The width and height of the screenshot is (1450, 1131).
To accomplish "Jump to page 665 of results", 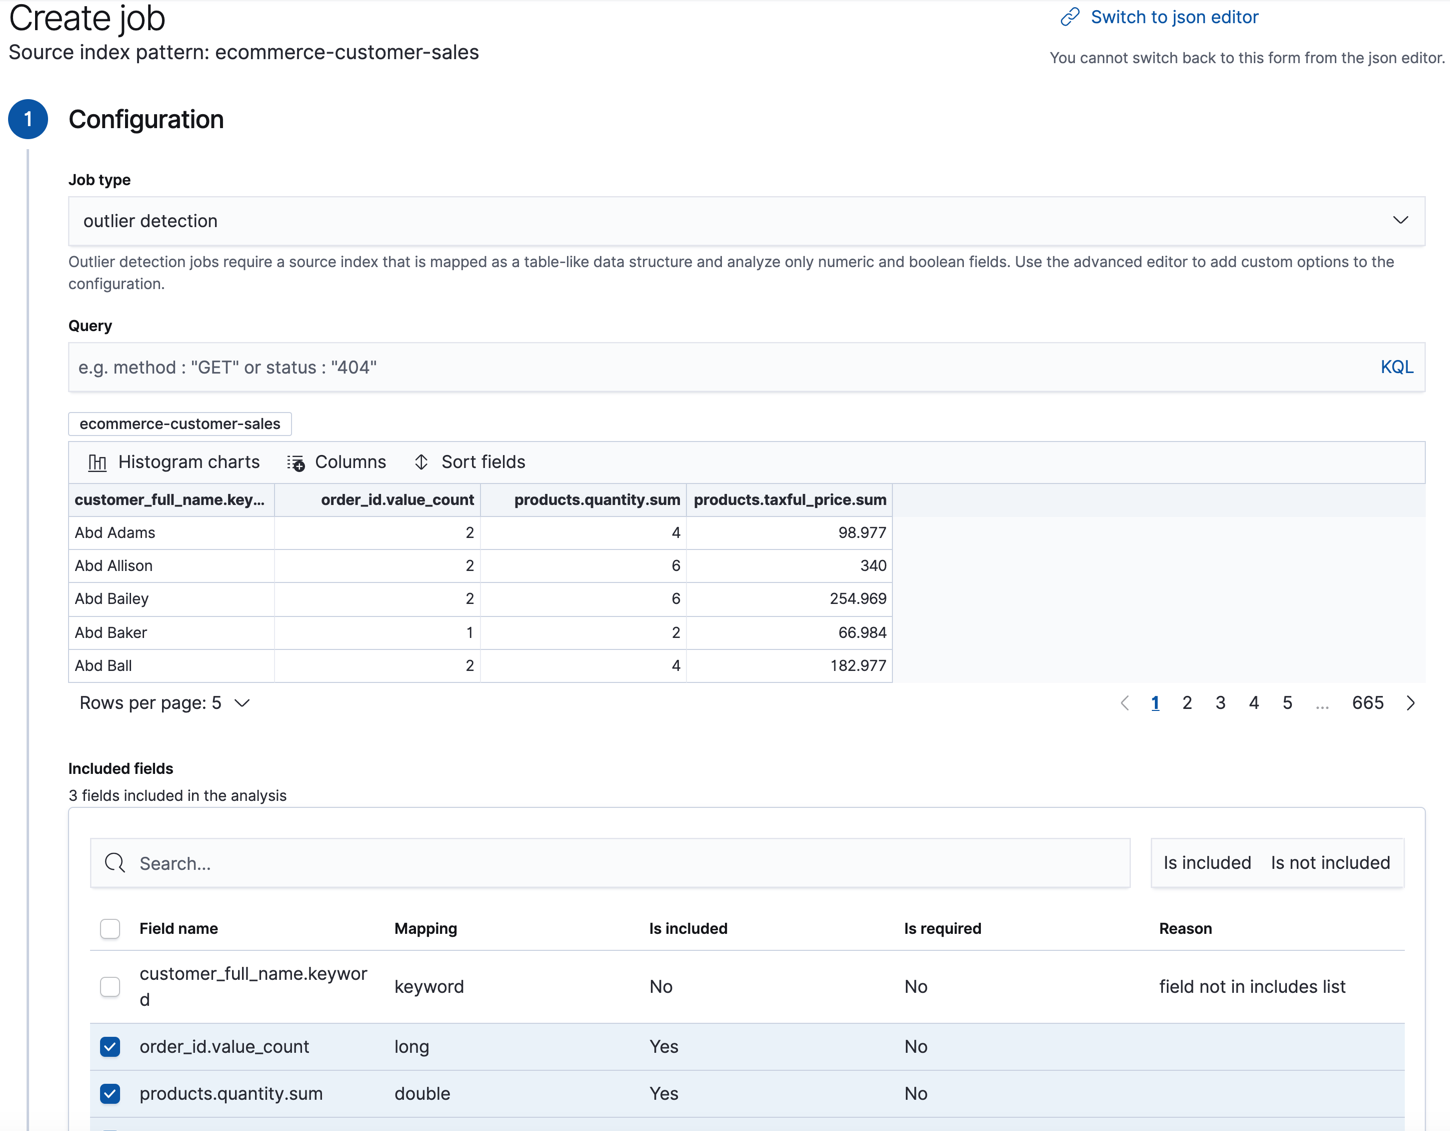I will [1367, 703].
